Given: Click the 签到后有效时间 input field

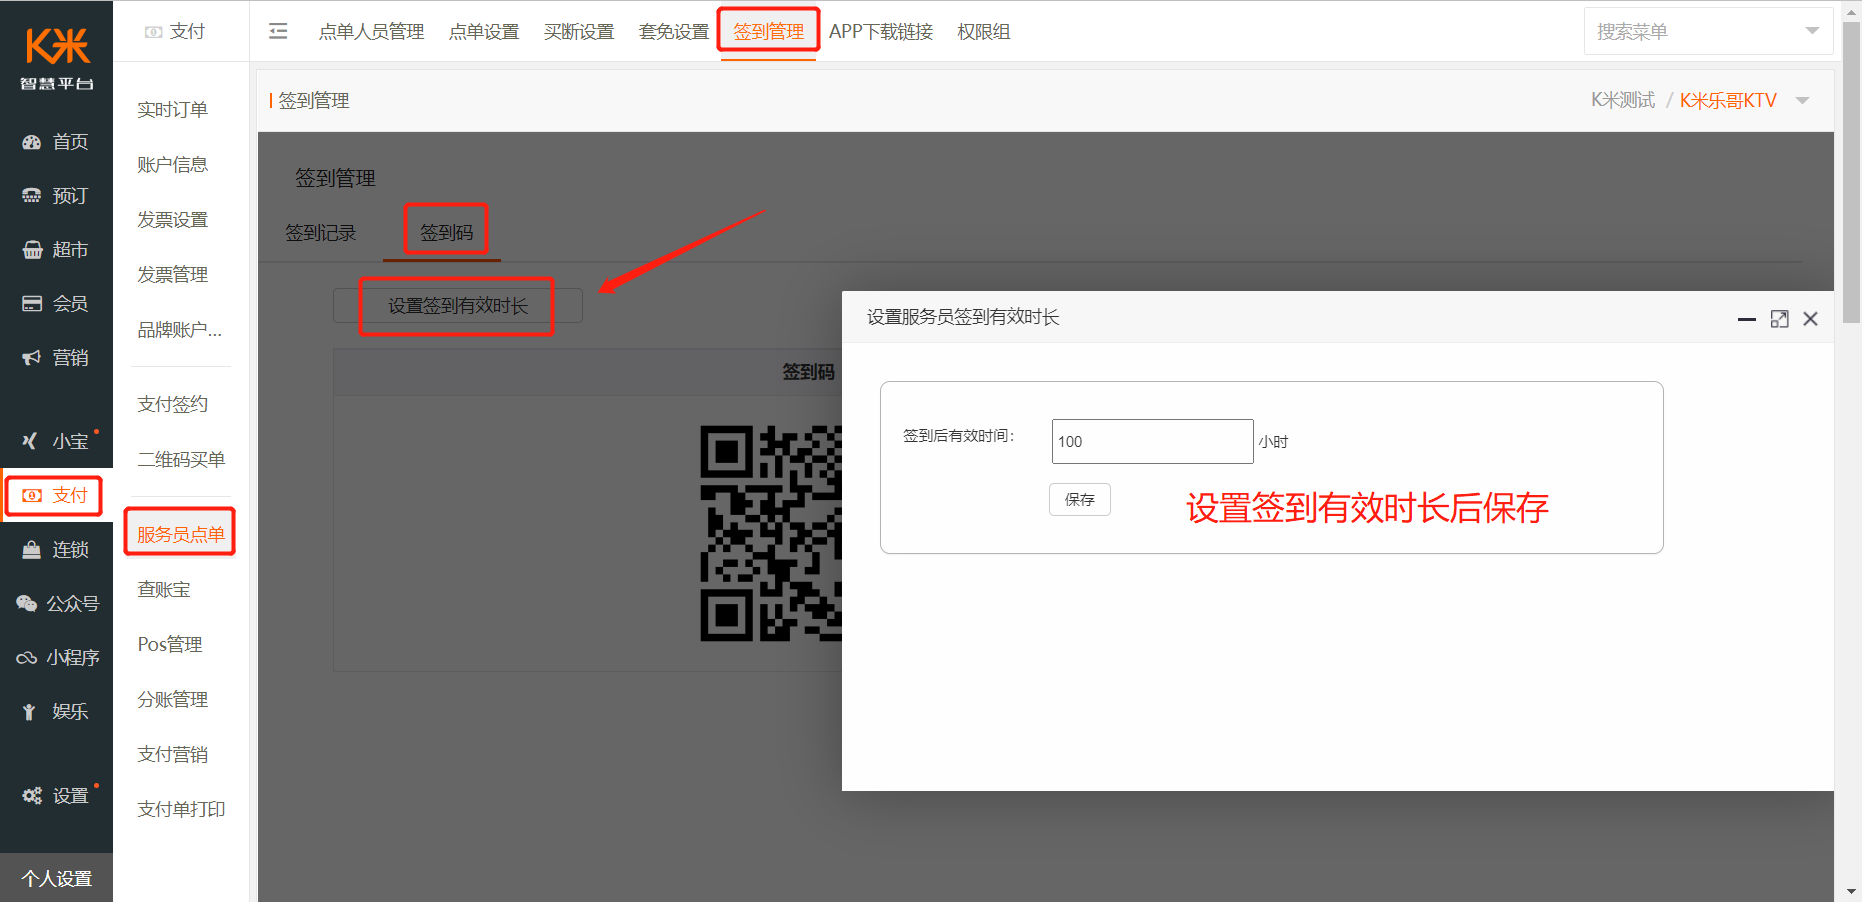Looking at the screenshot, I should [1152, 441].
